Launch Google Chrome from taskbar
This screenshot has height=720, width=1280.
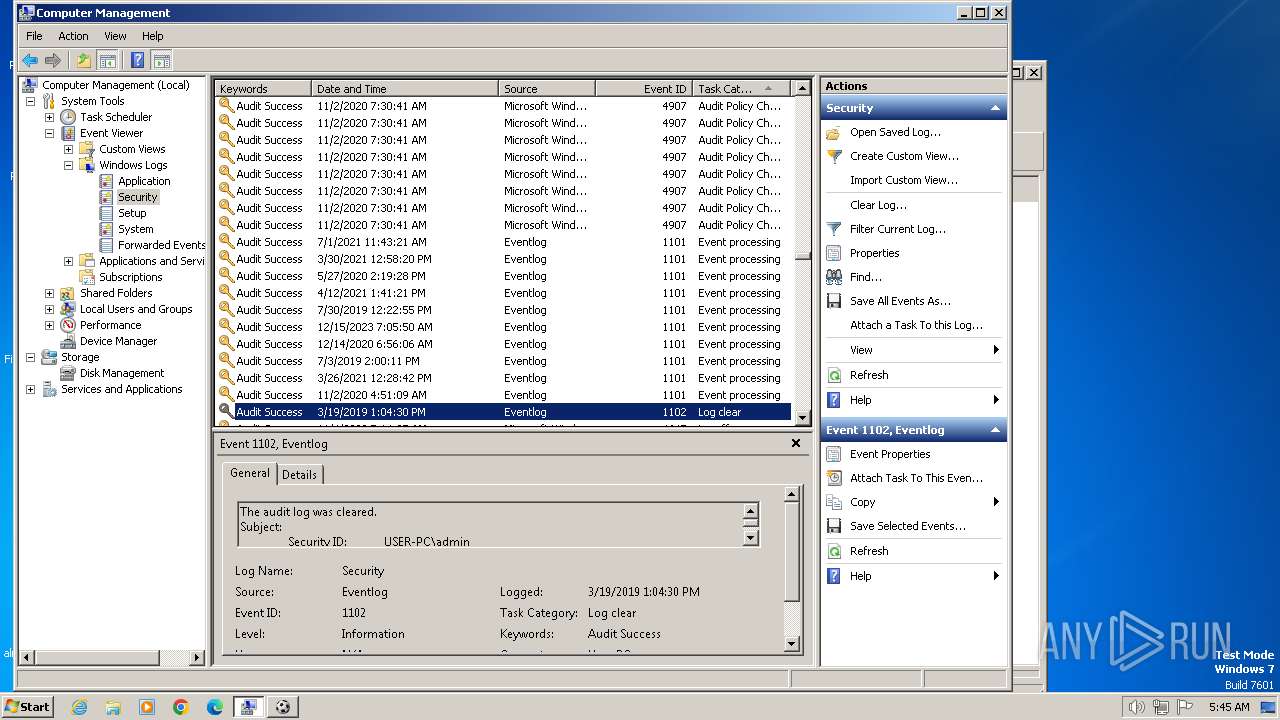(x=181, y=707)
